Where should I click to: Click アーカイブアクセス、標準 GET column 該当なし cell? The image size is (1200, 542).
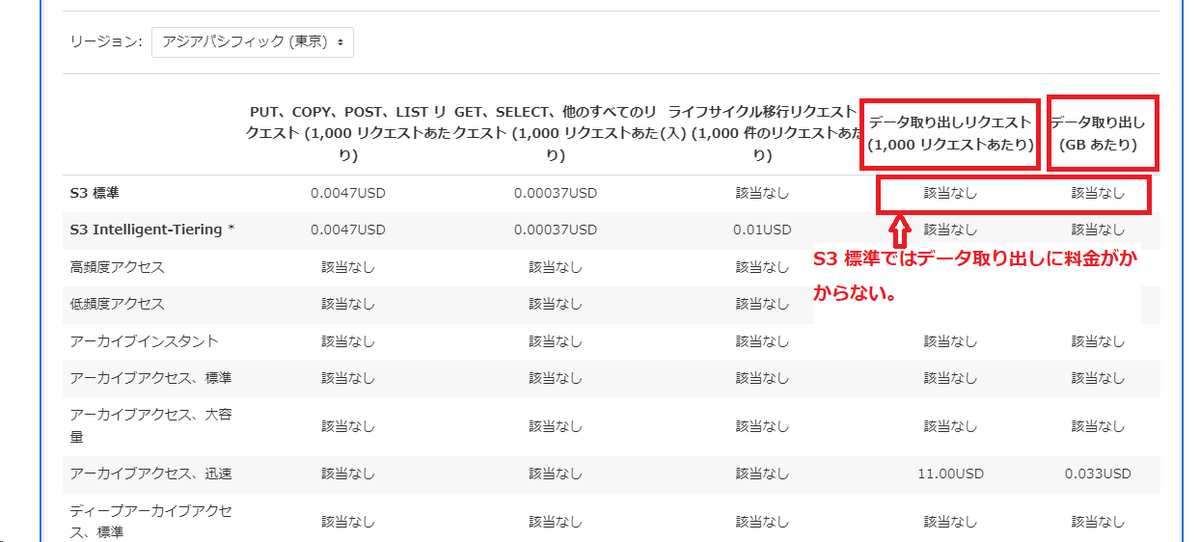[x=555, y=378]
